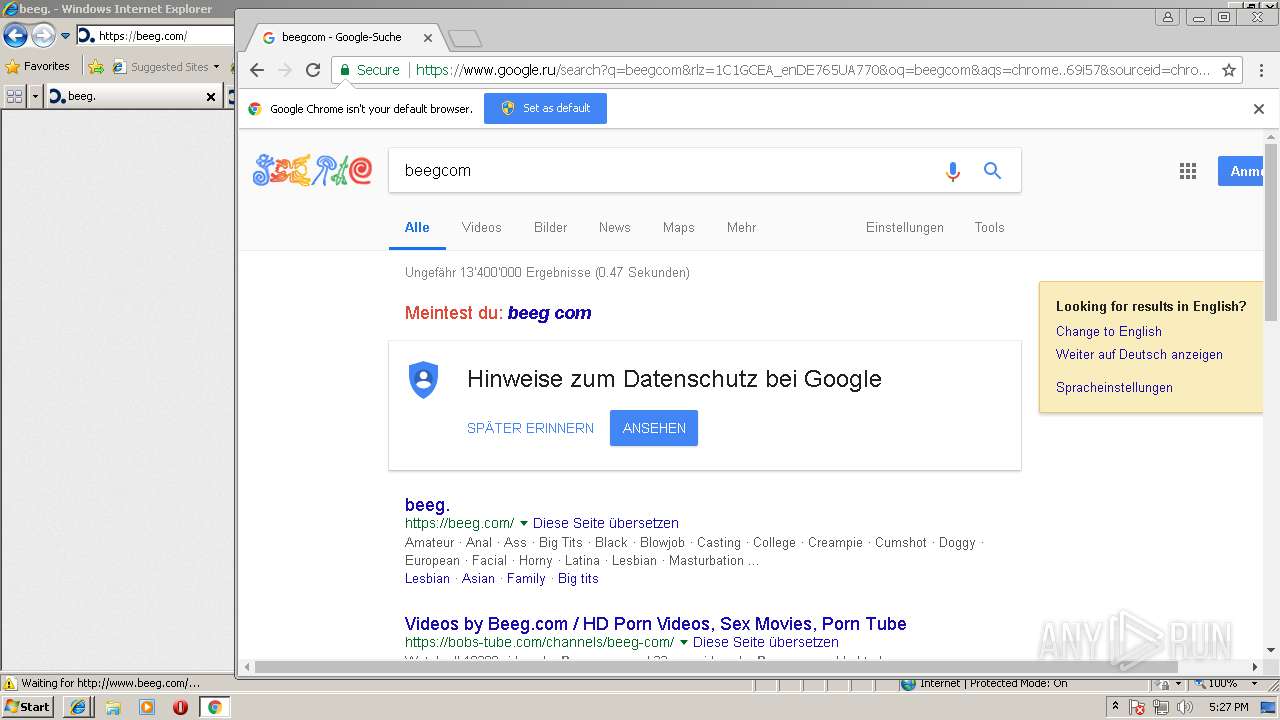Click the blue privacy shield icon
The height and width of the screenshot is (720, 1280).
[424, 380]
